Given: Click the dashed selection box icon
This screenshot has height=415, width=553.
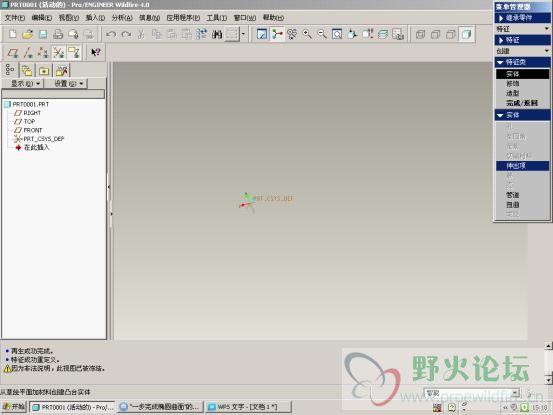Looking at the screenshot, I should 232,34.
